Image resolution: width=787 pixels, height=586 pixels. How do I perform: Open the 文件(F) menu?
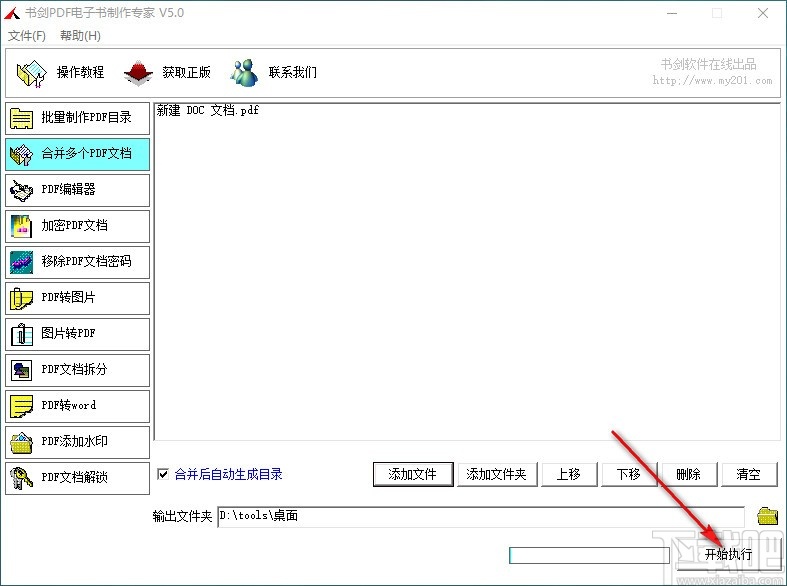coord(27,36)
